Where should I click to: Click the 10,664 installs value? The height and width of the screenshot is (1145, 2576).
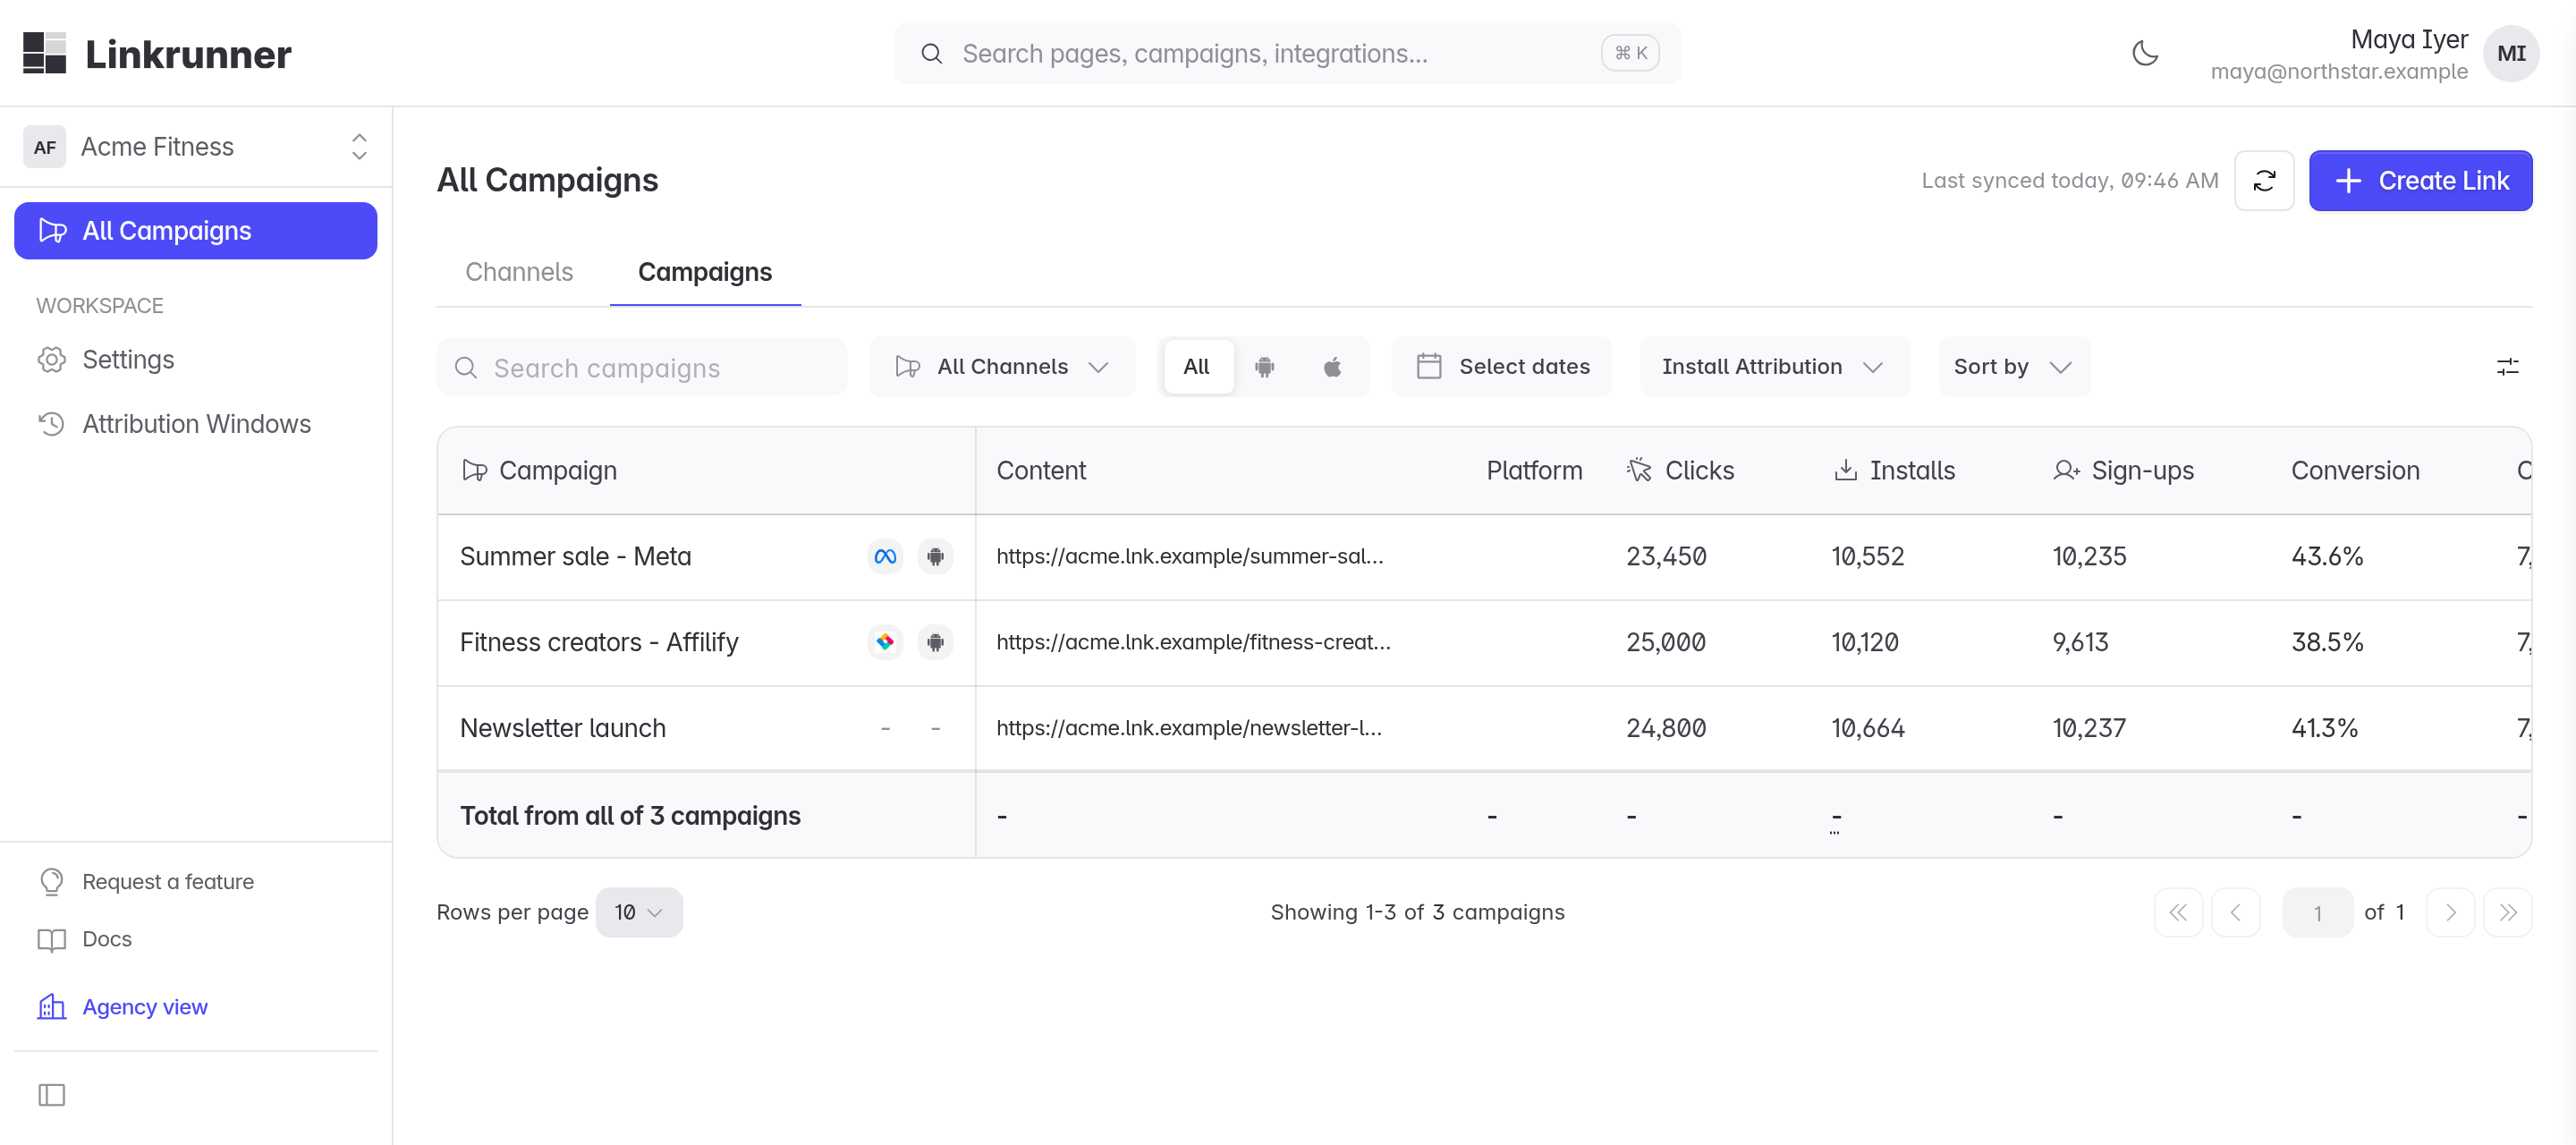(1868, 728)
